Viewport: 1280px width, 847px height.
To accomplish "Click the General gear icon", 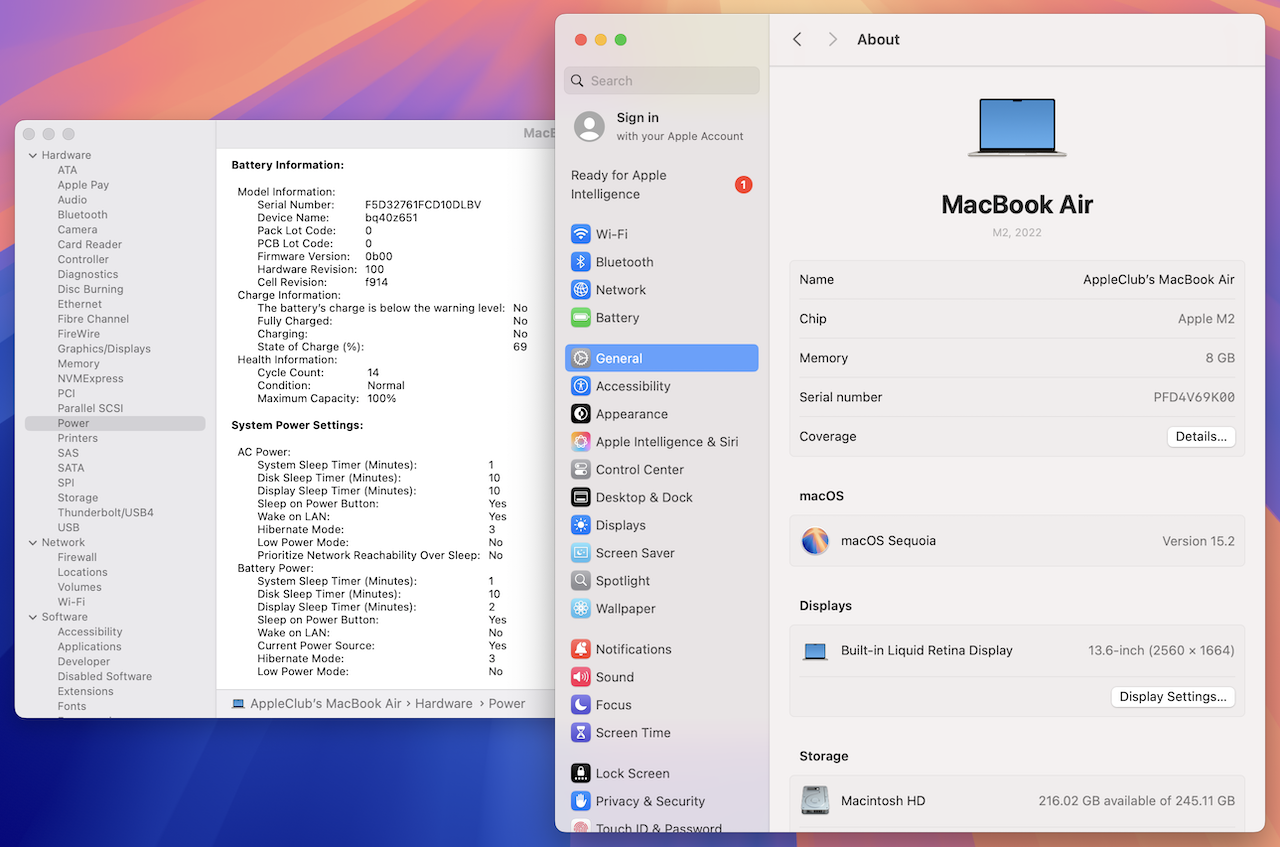I will coord(581,358).
